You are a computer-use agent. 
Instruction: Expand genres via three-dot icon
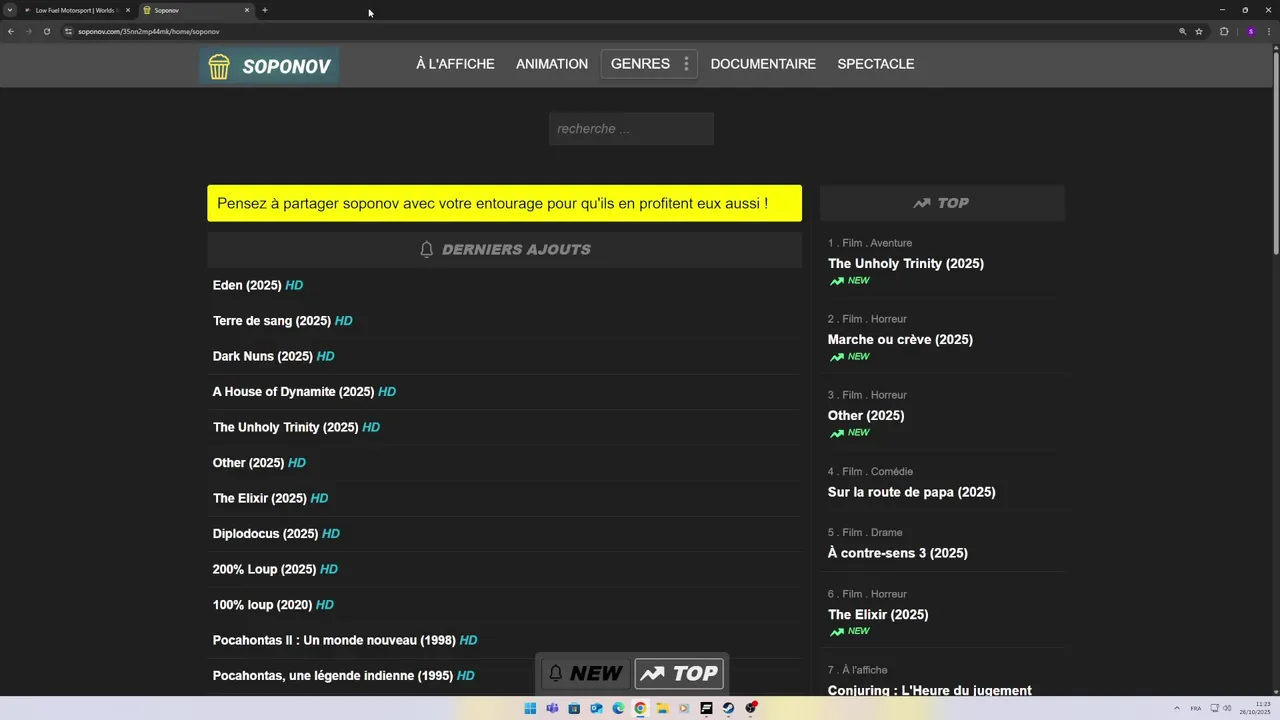click(686, 64)
